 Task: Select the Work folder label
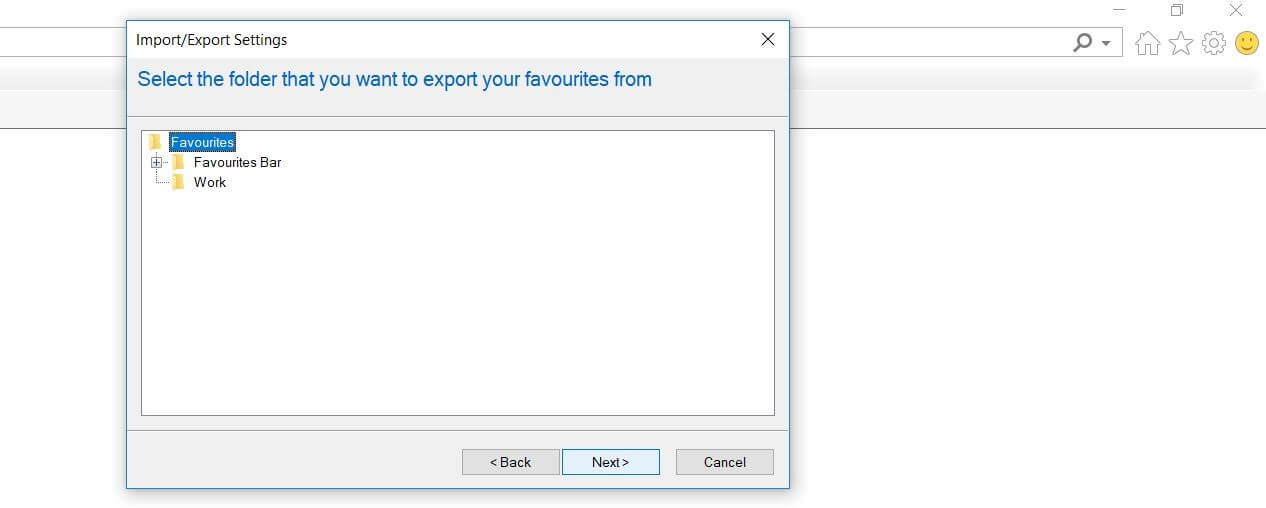[x=210, y=182]
